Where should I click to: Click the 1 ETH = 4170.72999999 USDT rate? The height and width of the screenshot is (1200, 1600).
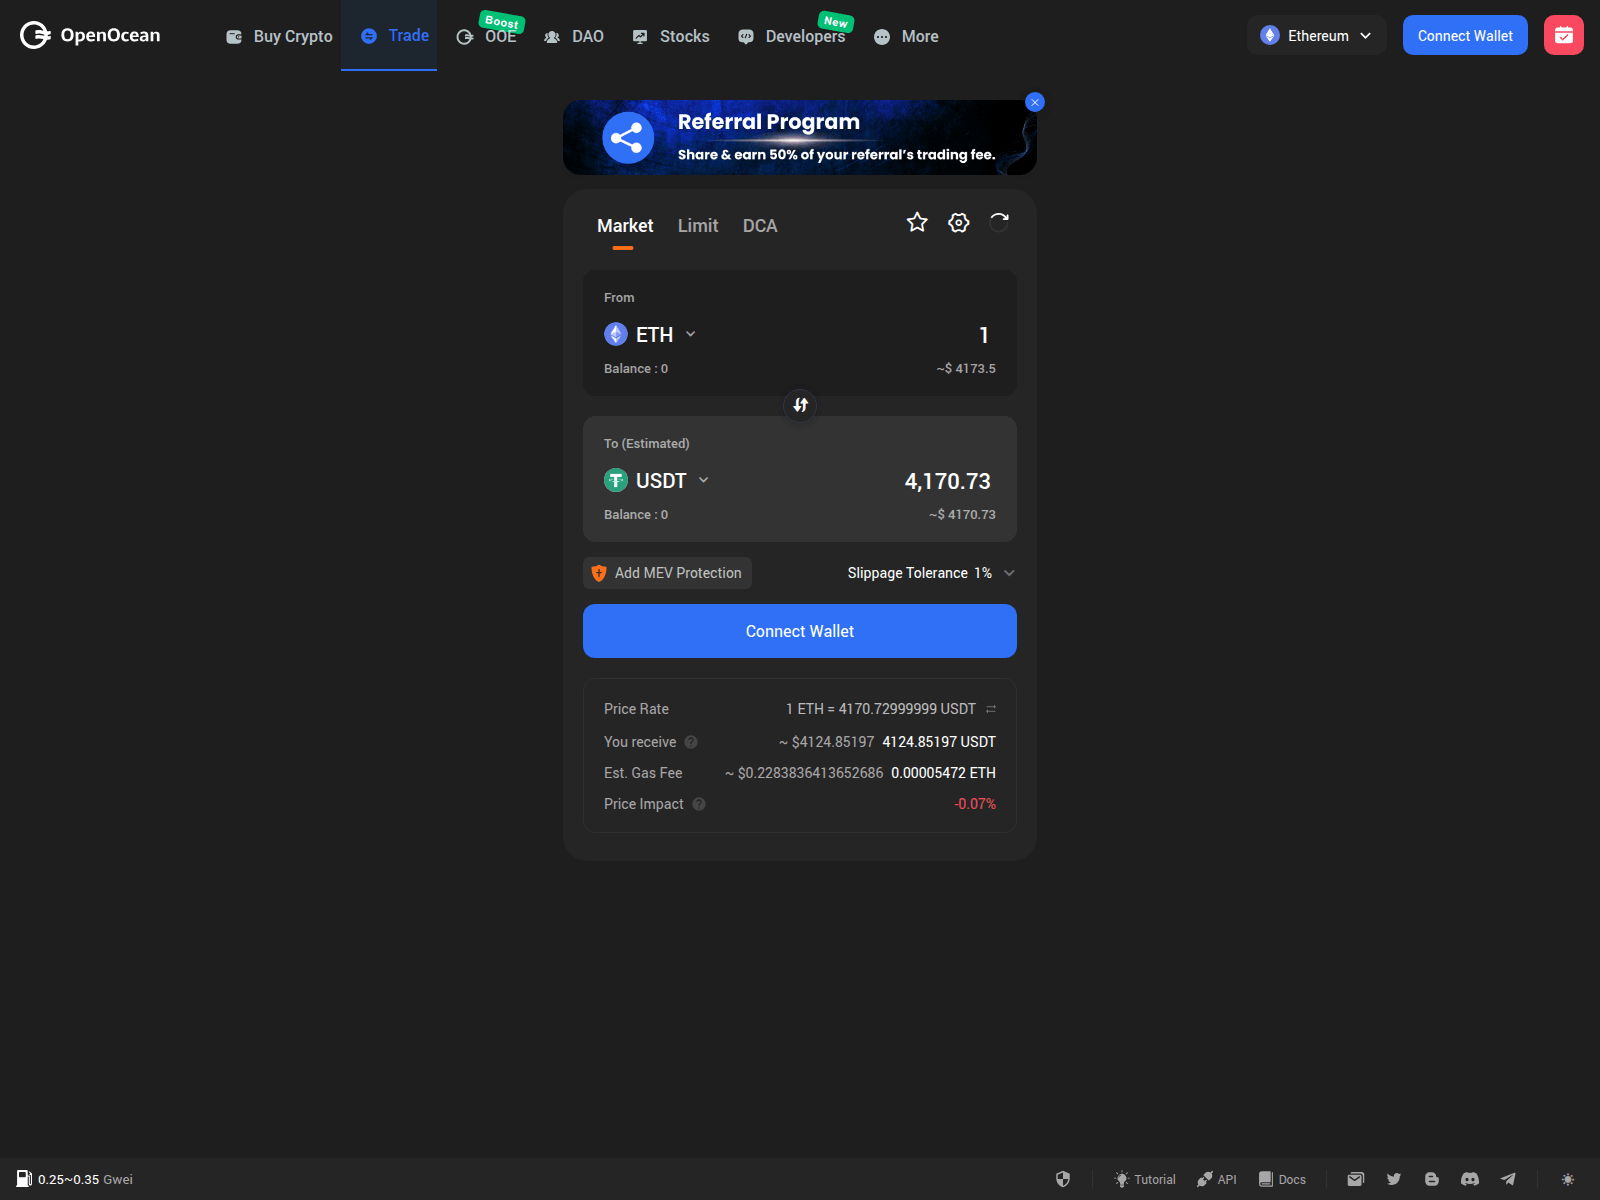[881, 709]
